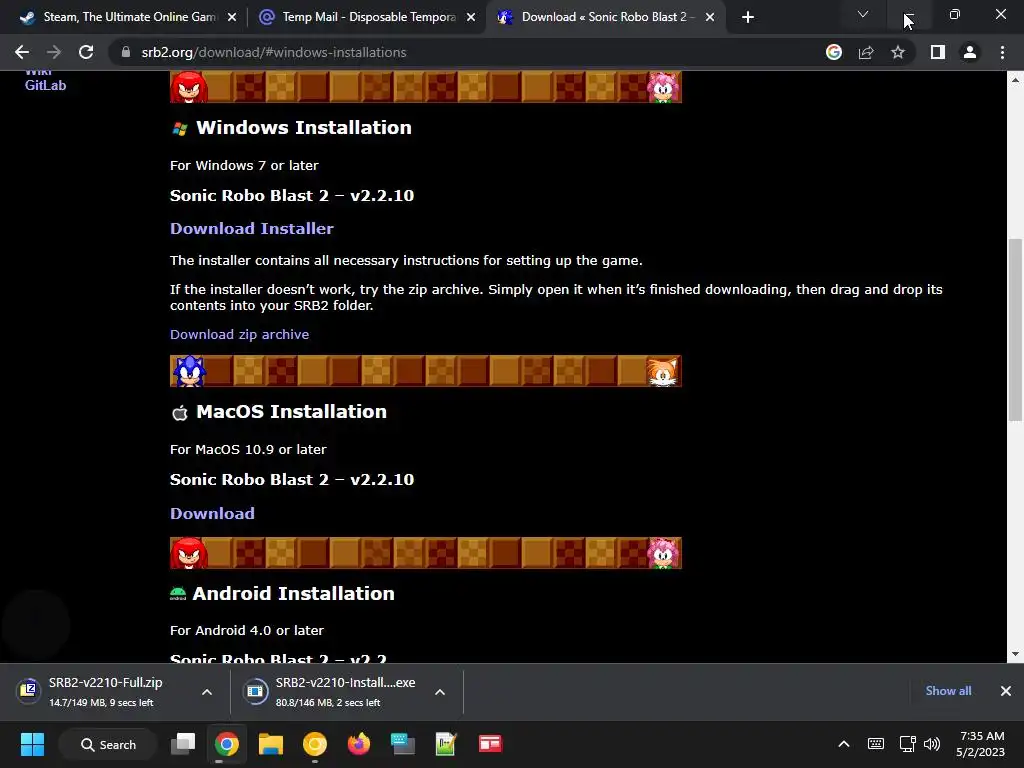
Task: Bookmark this page with the star icon
Action: point(898,52)
